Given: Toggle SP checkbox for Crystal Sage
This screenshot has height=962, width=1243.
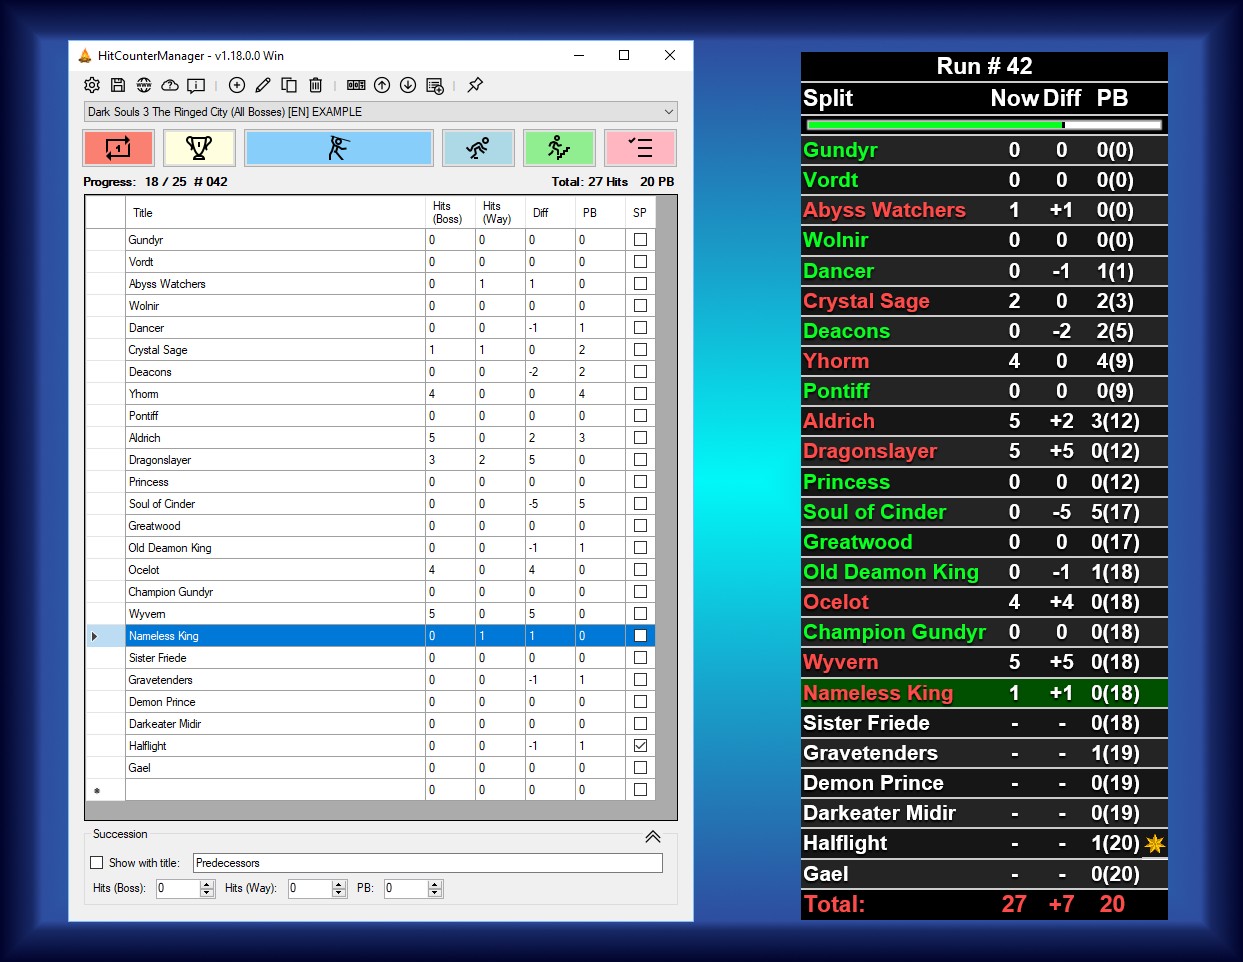Looking at the screenshot, I should [640, 350].
